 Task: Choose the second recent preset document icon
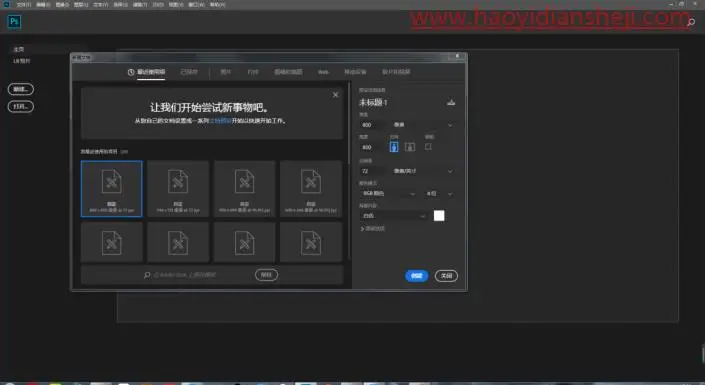click(x=178, y=189)
